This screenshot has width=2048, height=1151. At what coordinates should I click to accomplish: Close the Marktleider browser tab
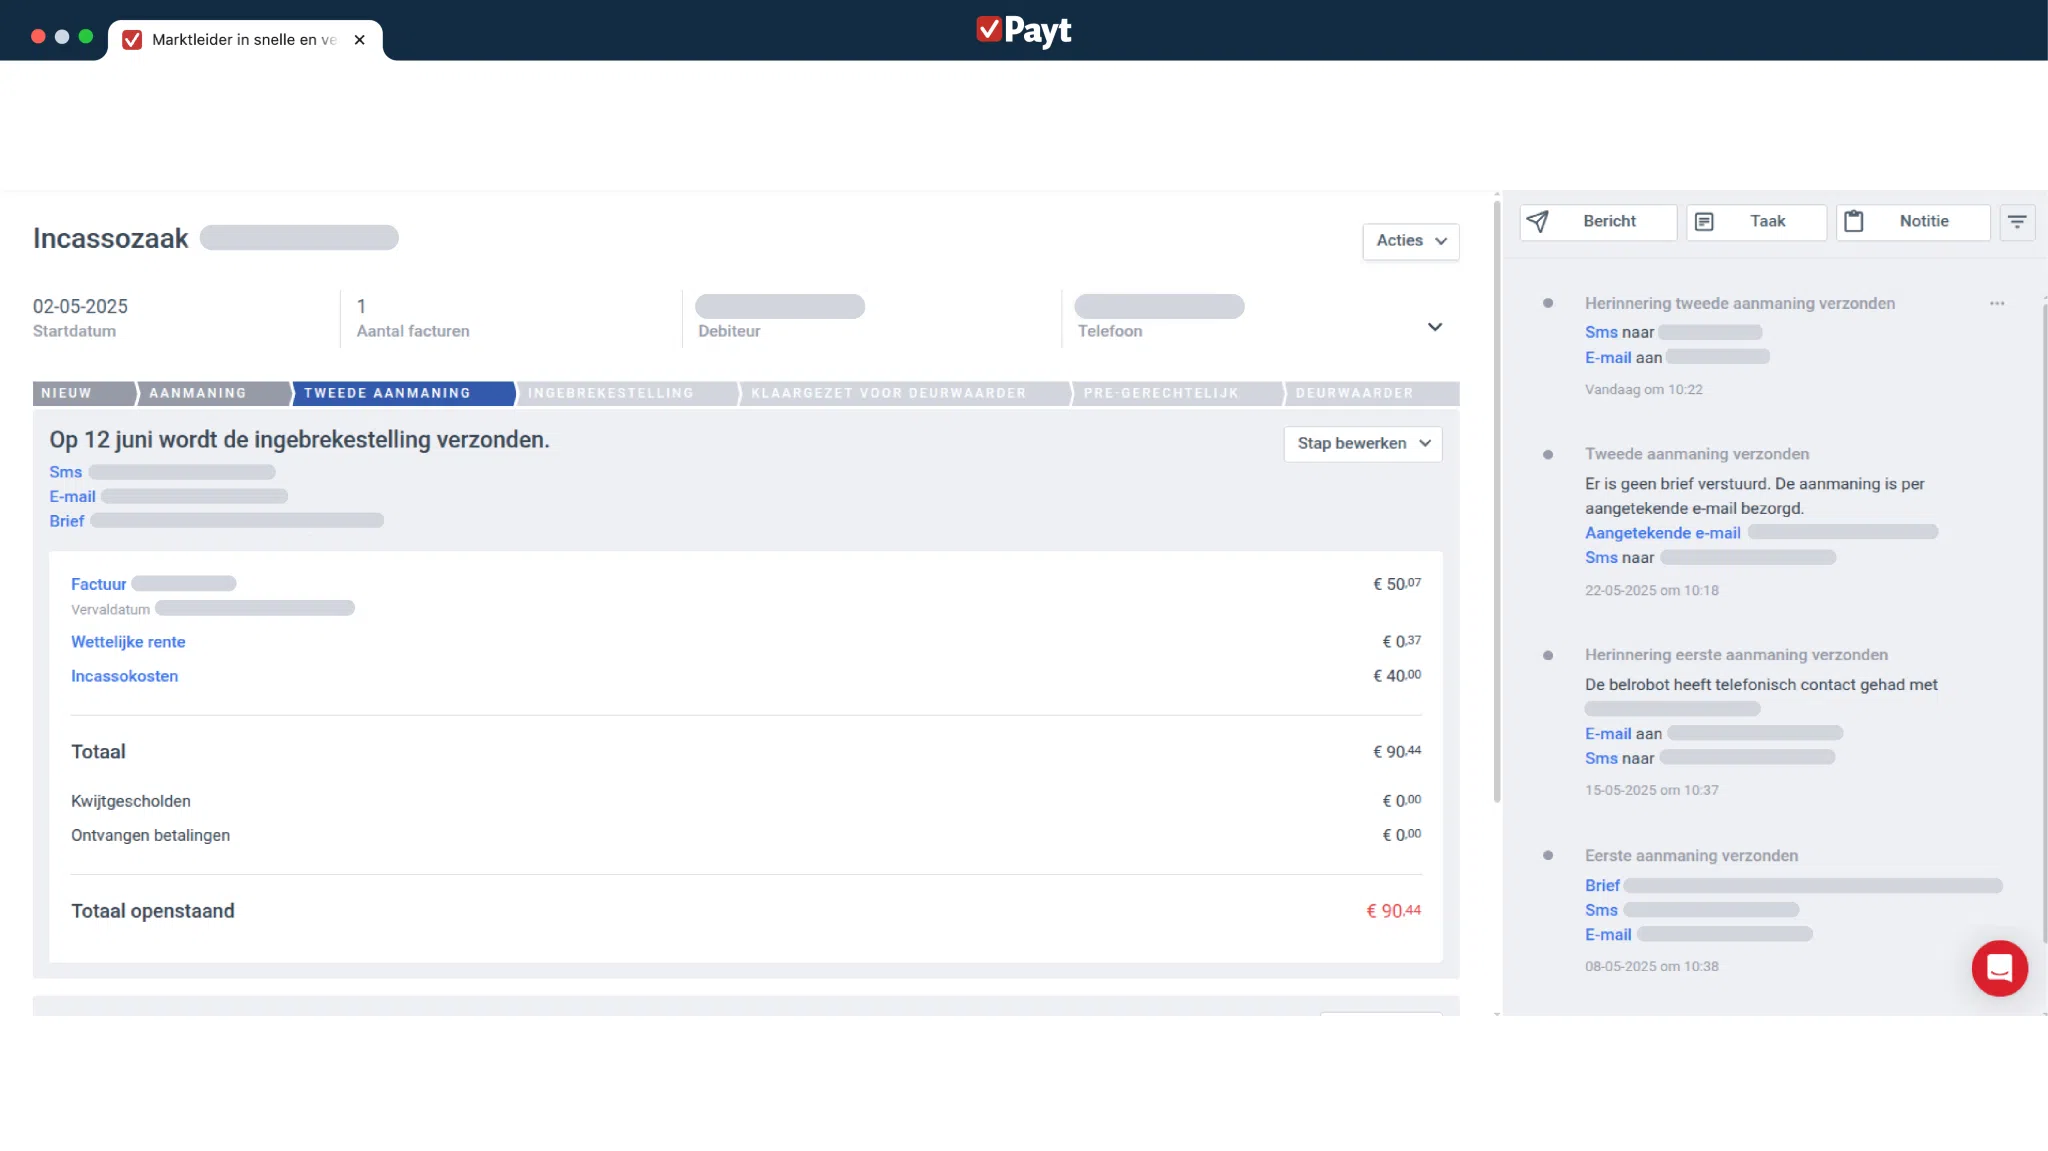click(x=360, y=40)
